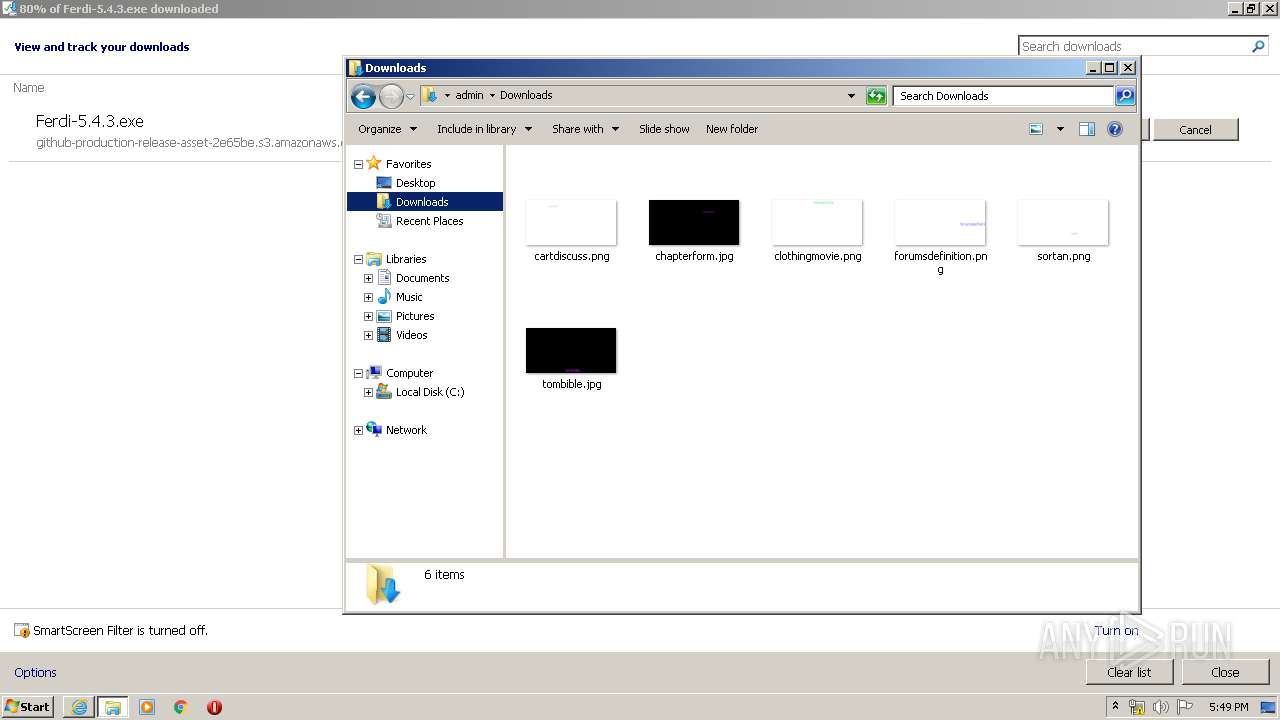Click the Change your view icon

pos(1036,129)
